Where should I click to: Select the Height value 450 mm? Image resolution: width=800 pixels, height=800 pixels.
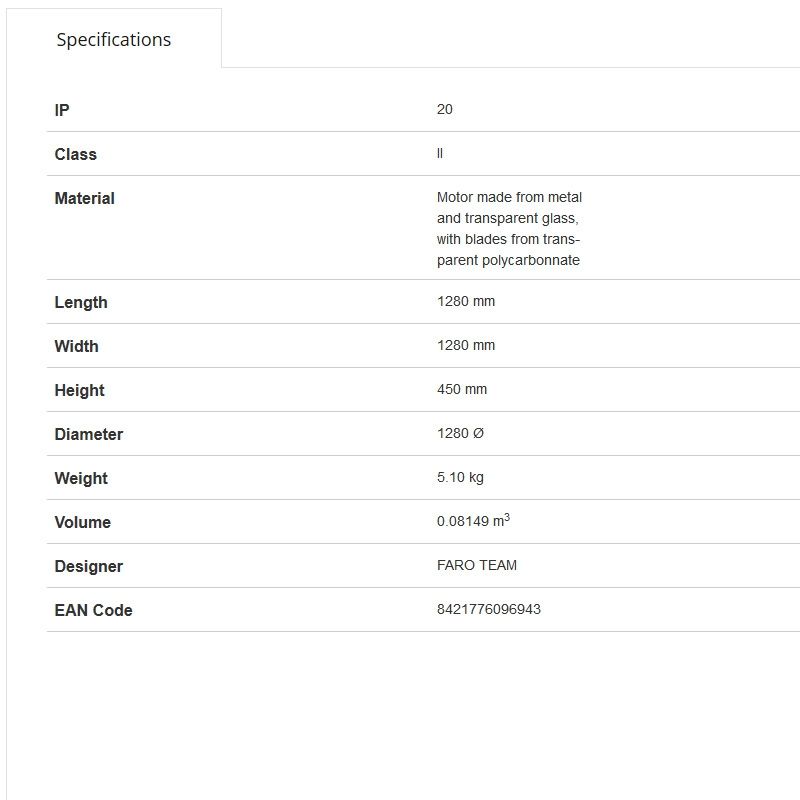click(462, 389)
